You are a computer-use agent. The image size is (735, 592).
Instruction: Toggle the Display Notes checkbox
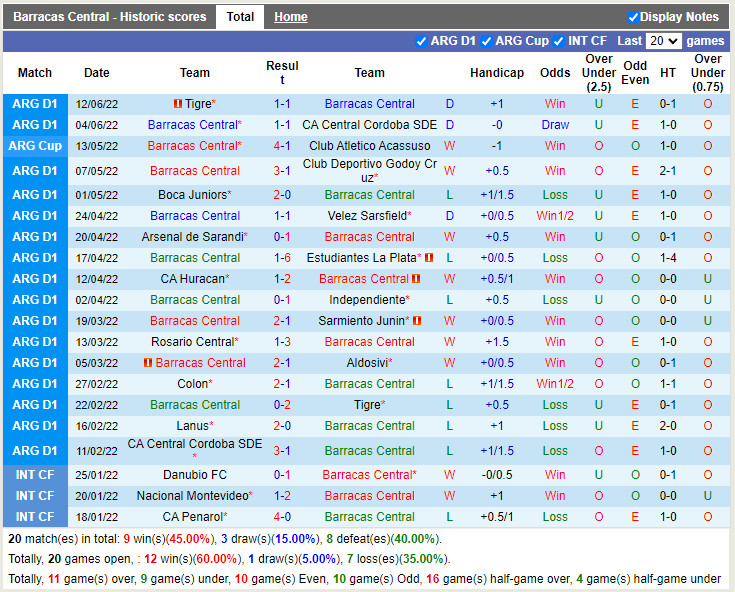[x=633, y=17]
